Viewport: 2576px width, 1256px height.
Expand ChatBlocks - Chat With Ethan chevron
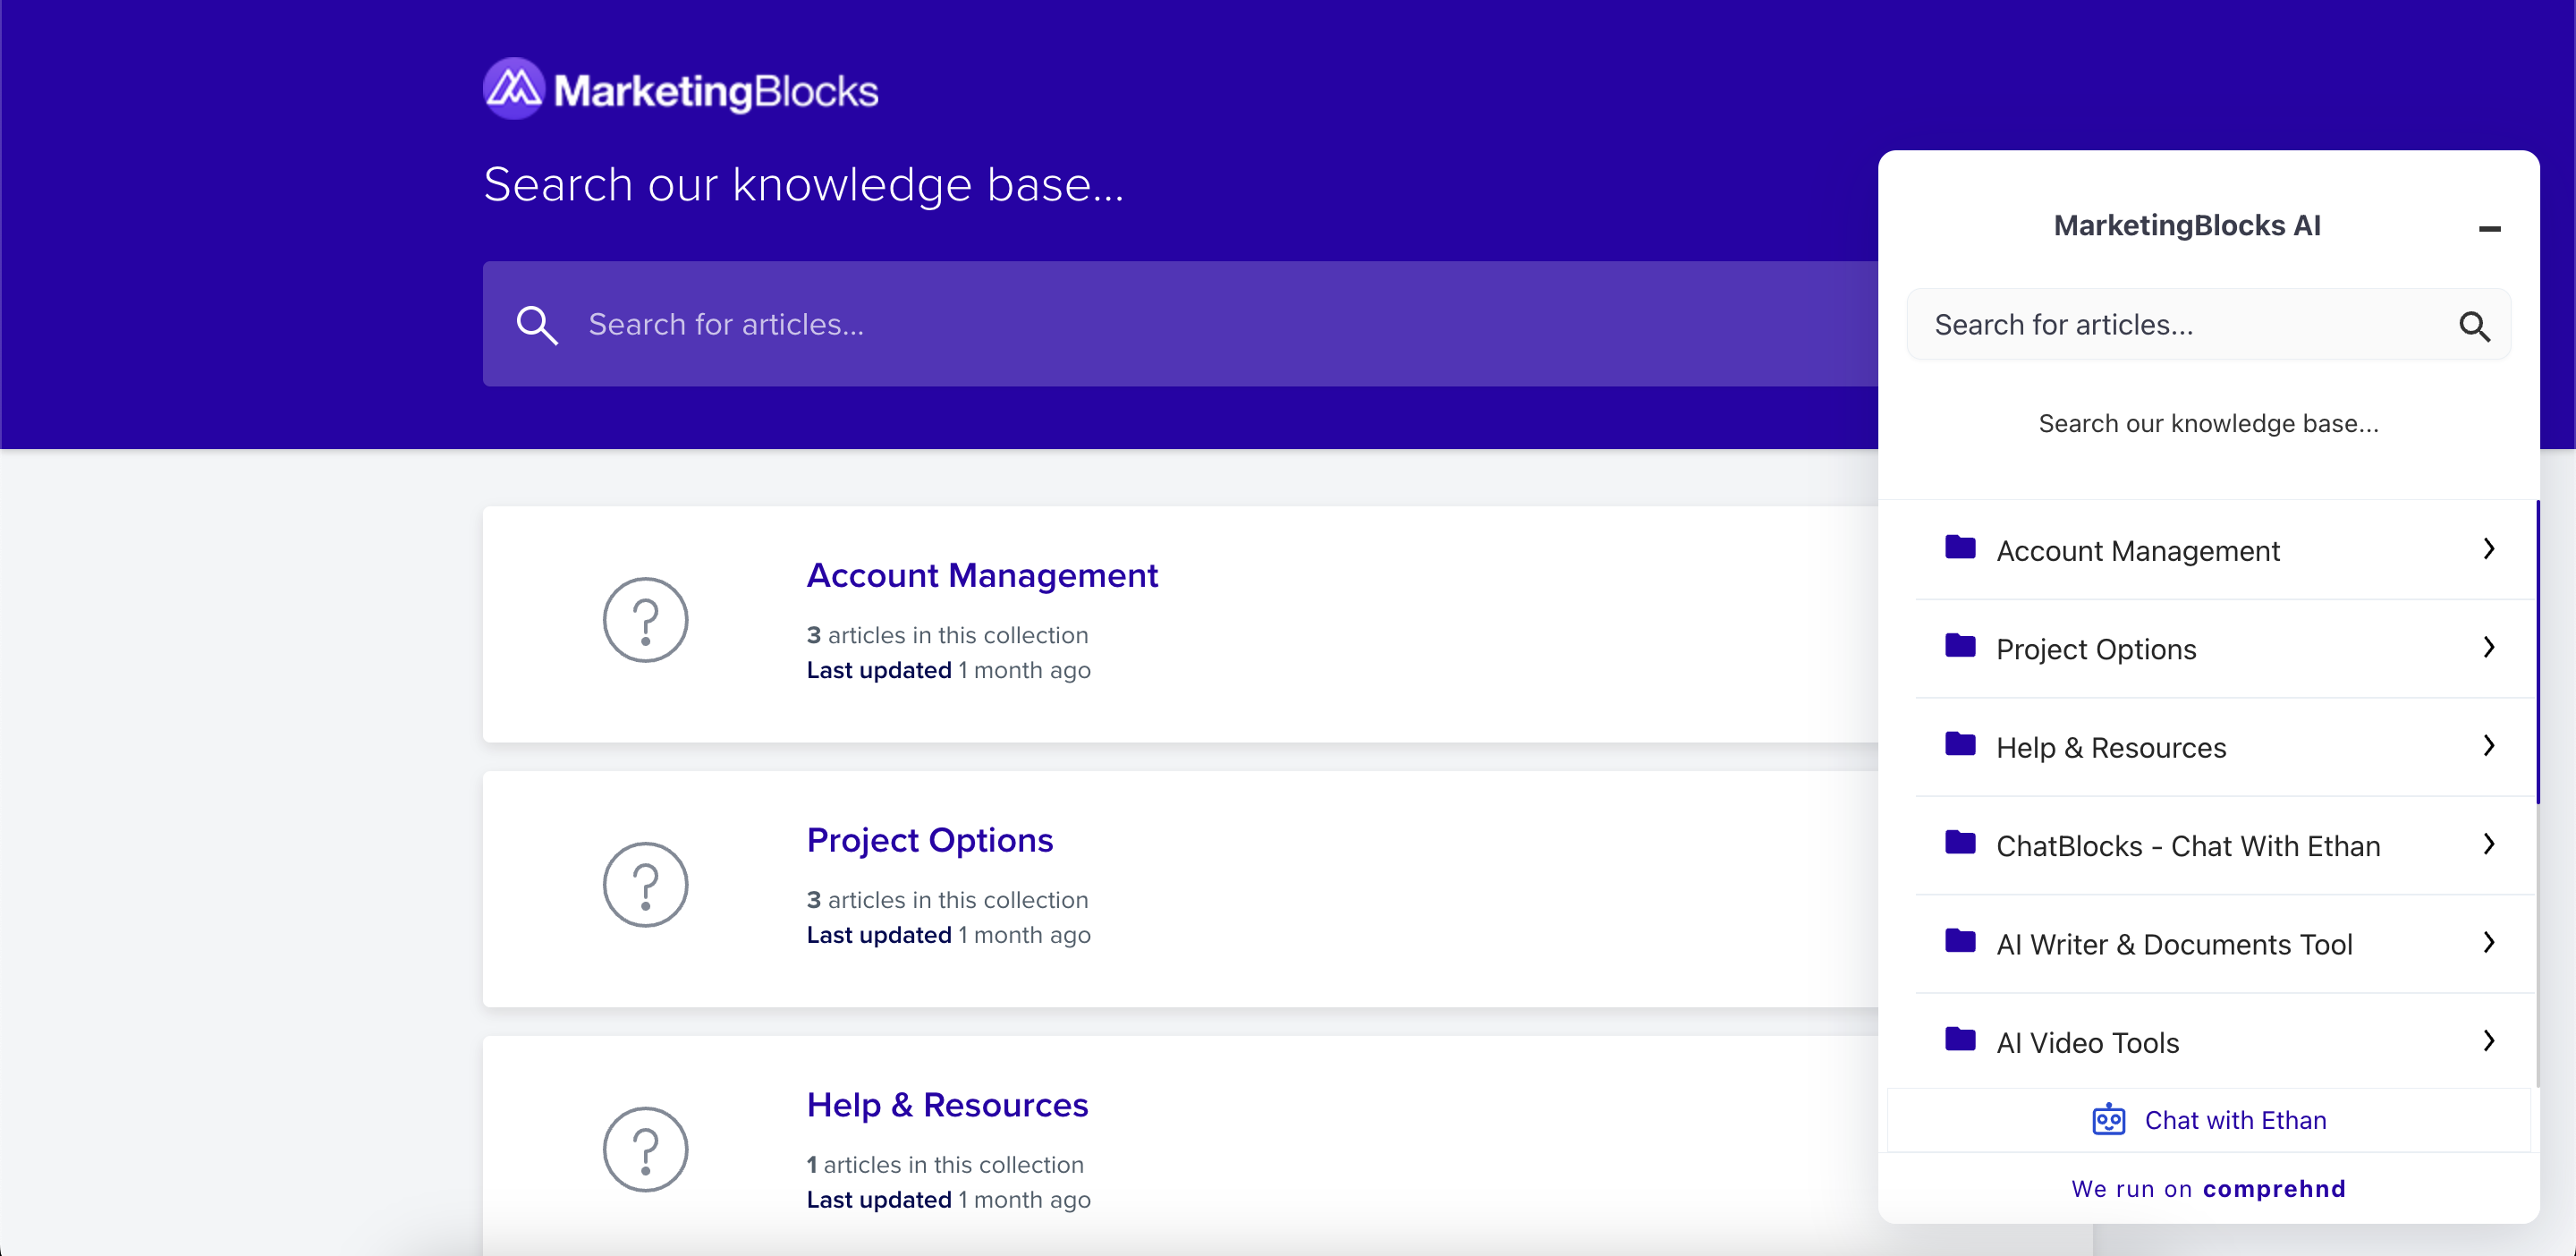[x=2488, y=844]
